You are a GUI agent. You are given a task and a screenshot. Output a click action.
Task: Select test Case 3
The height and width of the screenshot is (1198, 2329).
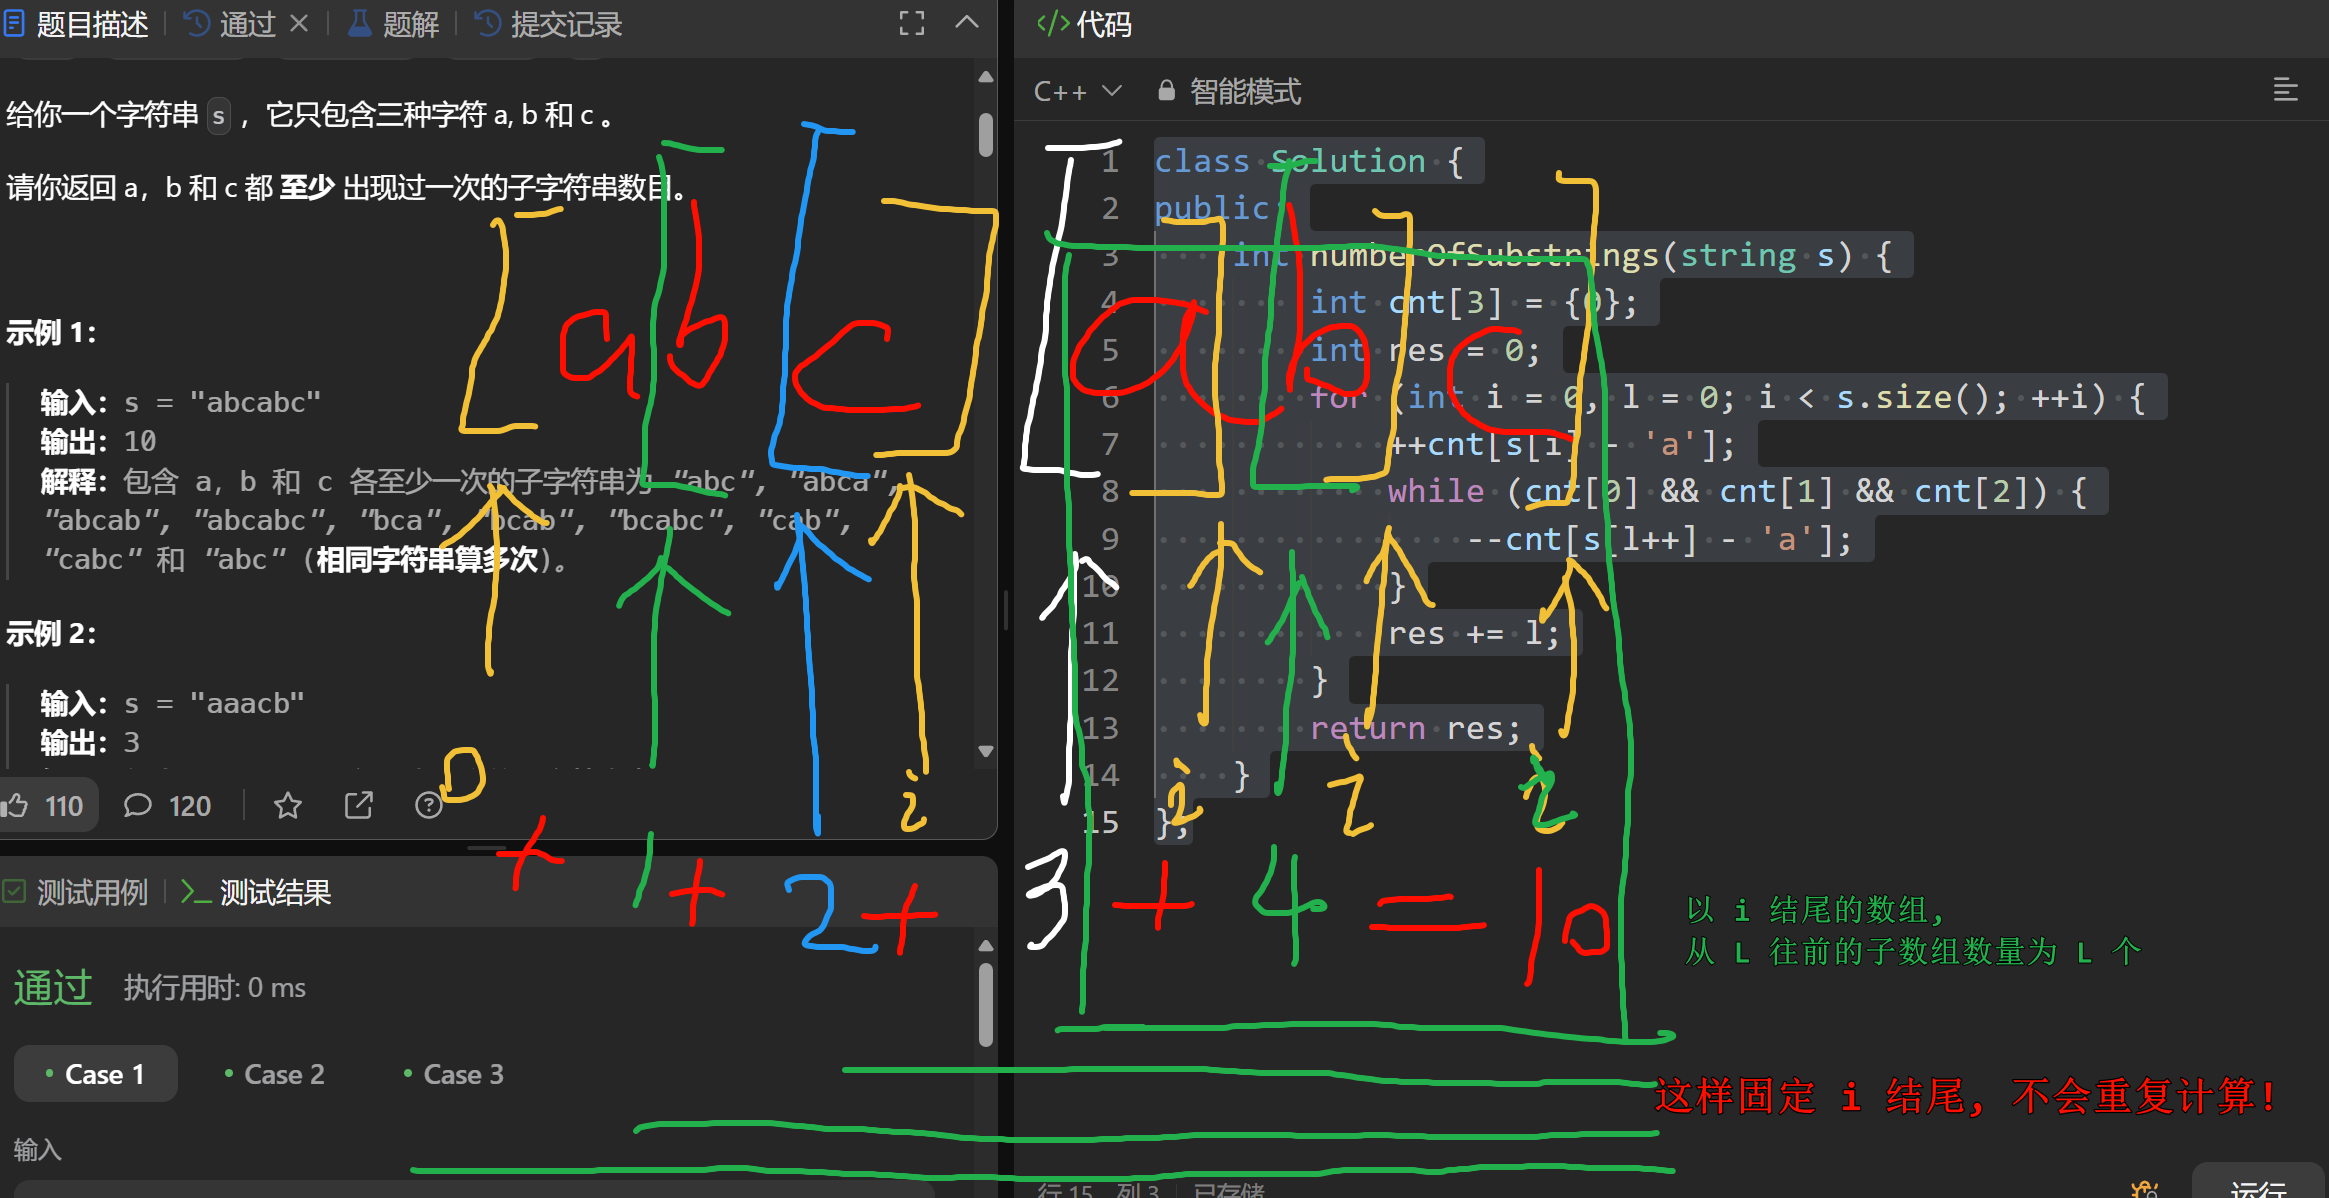pyautogui.click(x=453, y=1074)
